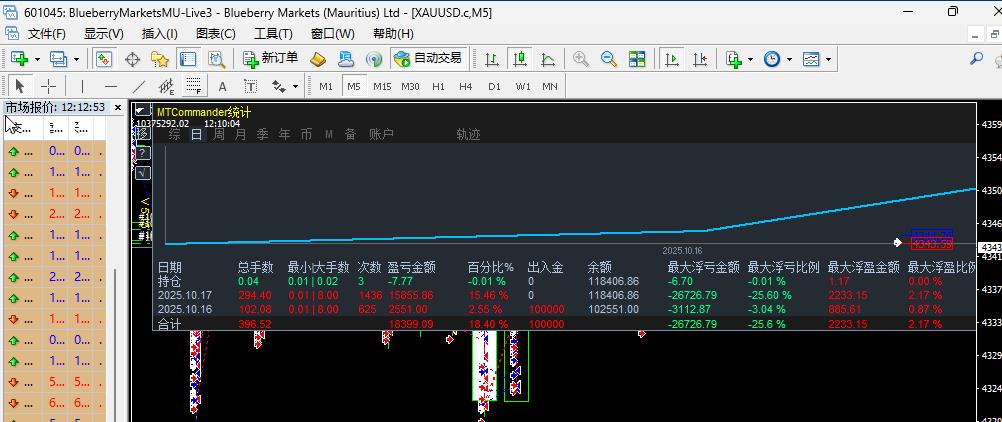Click the signals broadcast icon
This screenshot has height=422, width=1002.
coord(374,59)
